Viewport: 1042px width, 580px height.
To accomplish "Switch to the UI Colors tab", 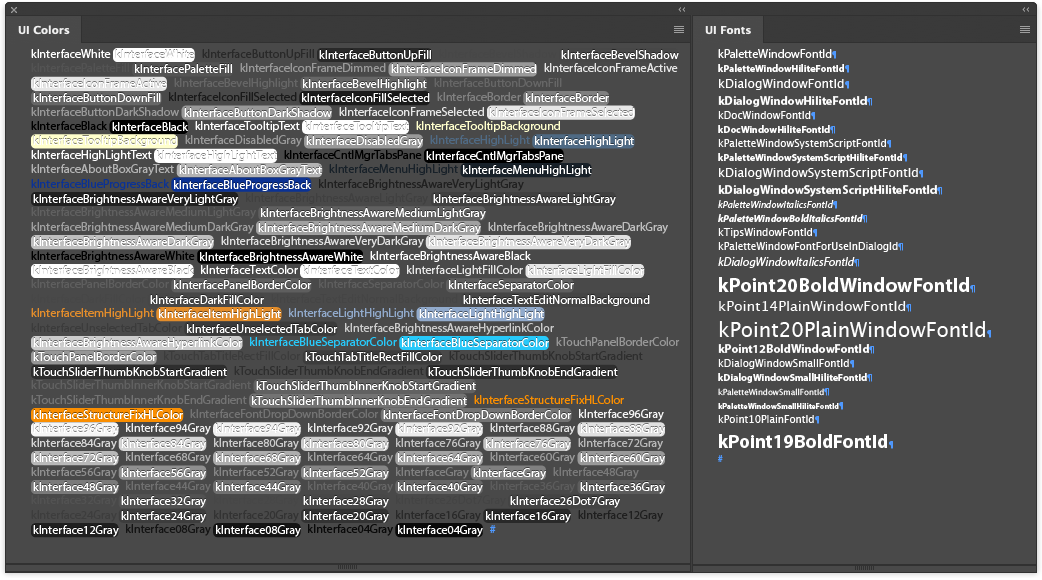I will (x=43, y=30).
